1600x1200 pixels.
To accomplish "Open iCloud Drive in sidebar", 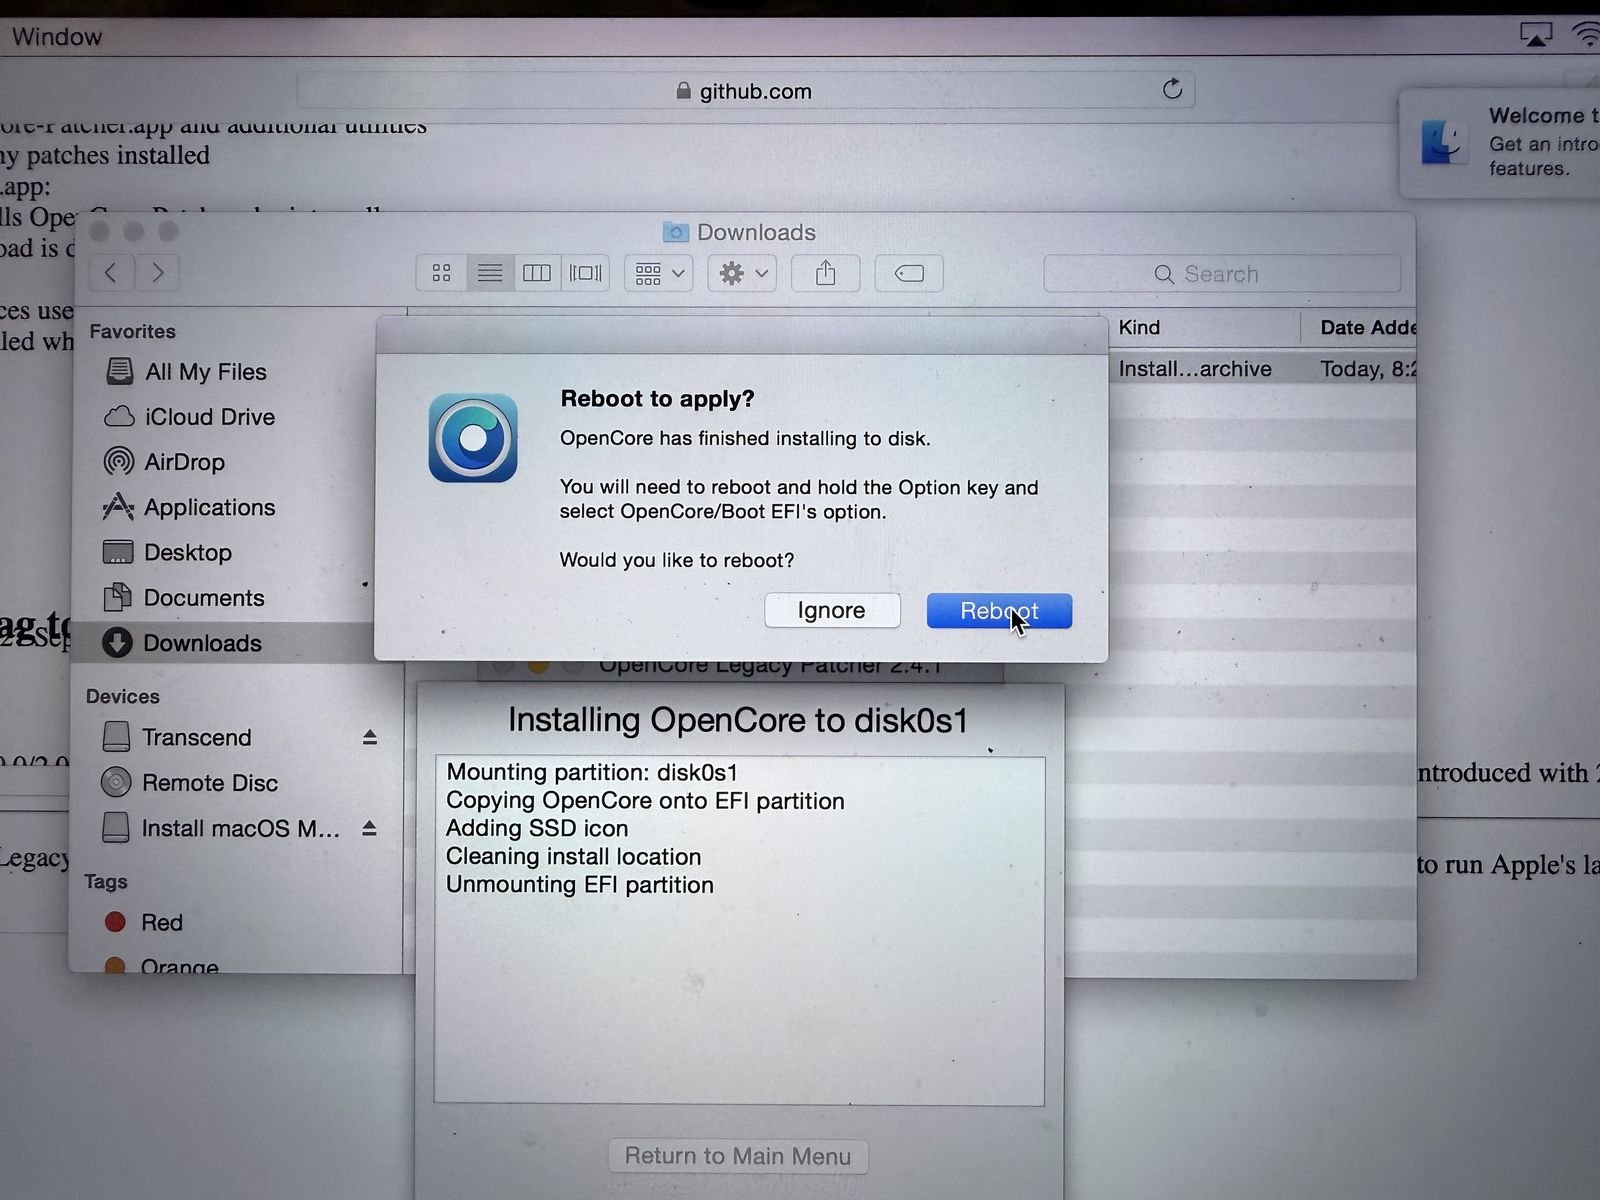I will tap(190, 417).
